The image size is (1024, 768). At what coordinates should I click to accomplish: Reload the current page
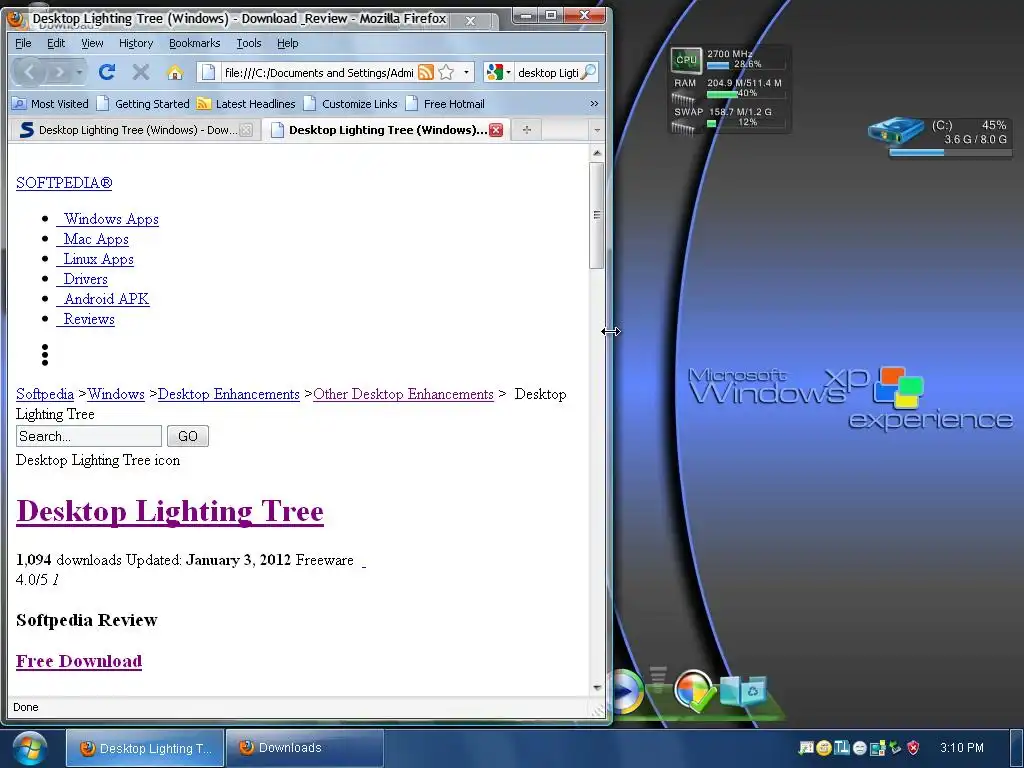click(107, 72)
